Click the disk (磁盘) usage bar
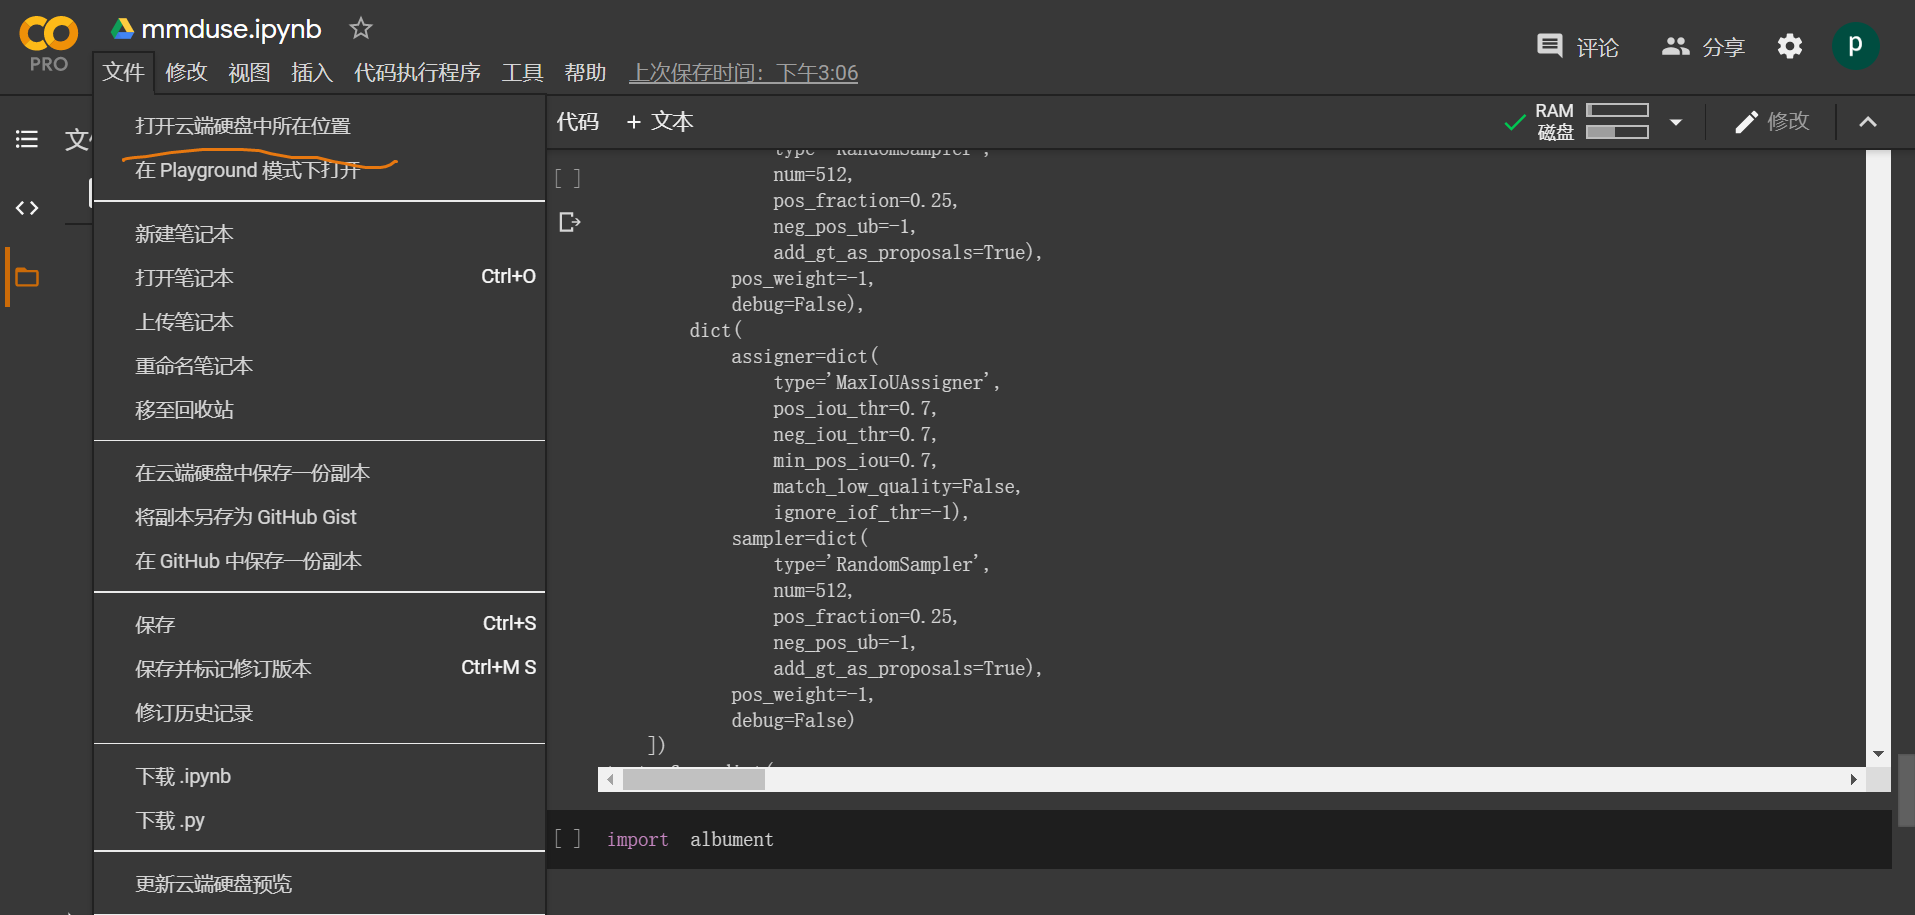1915x915 pixels. (x=1617, y=132)
